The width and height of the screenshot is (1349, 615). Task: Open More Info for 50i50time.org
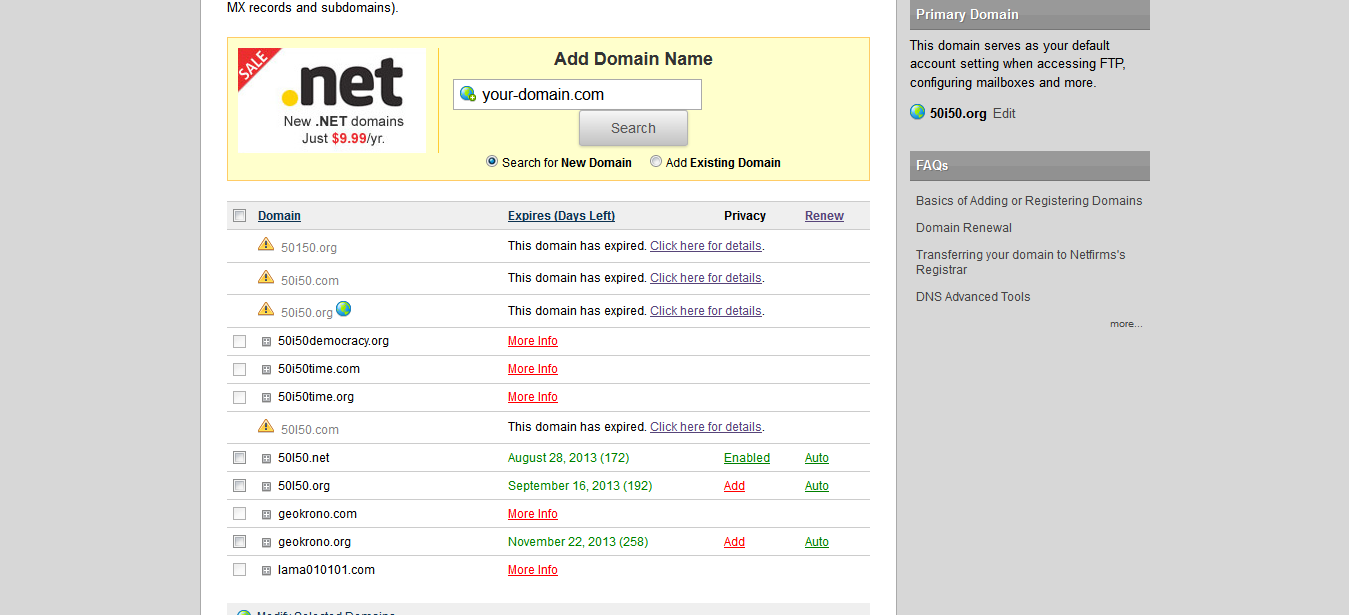point(533,397)
